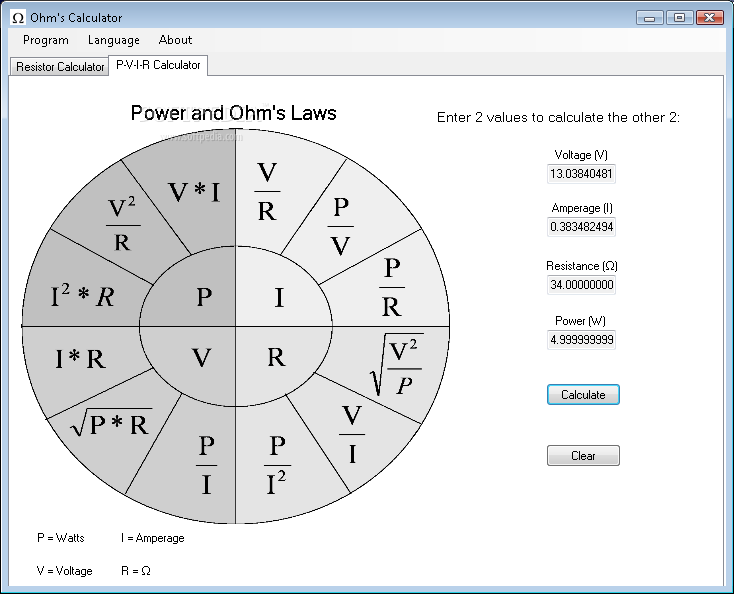Click the 'P = Watts' legend text
This screenshot has height=594, width=734.
coord(61,538)
